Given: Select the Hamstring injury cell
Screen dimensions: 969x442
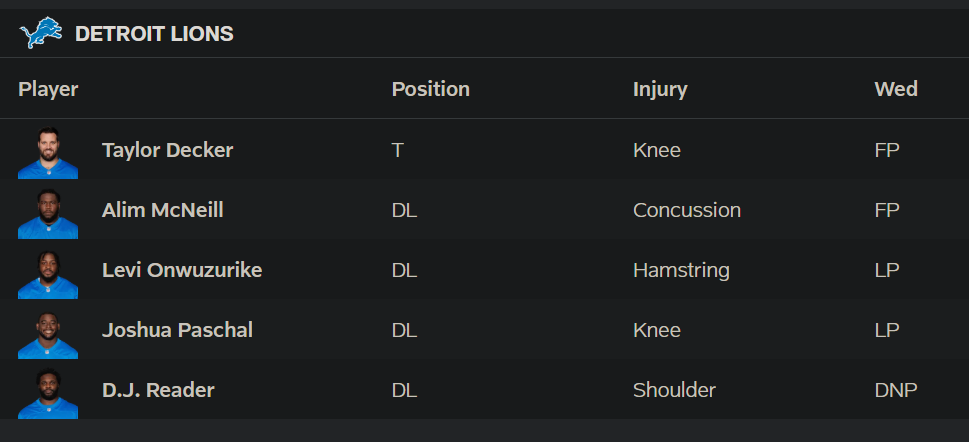Looking at the screenshot, I should click(681, 270).
